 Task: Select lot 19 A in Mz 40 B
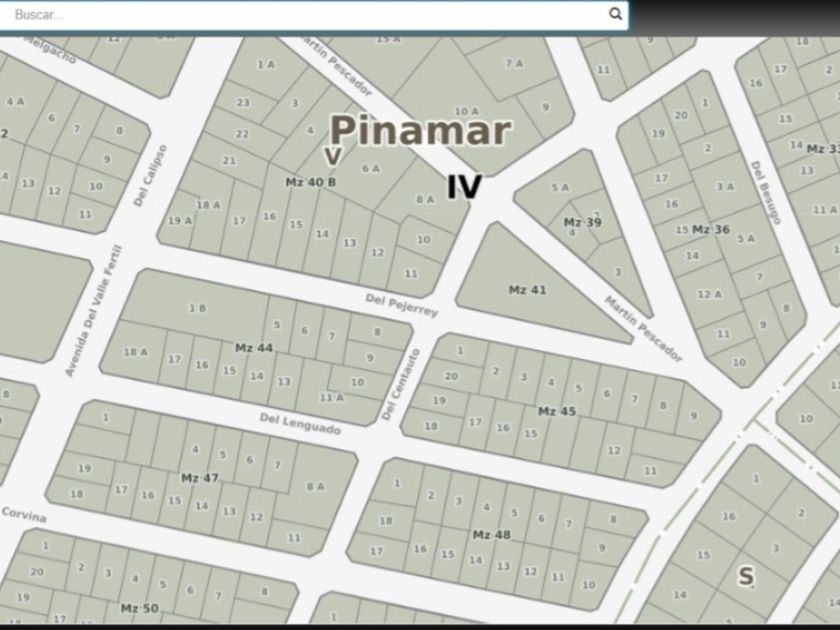coord(180,220)
